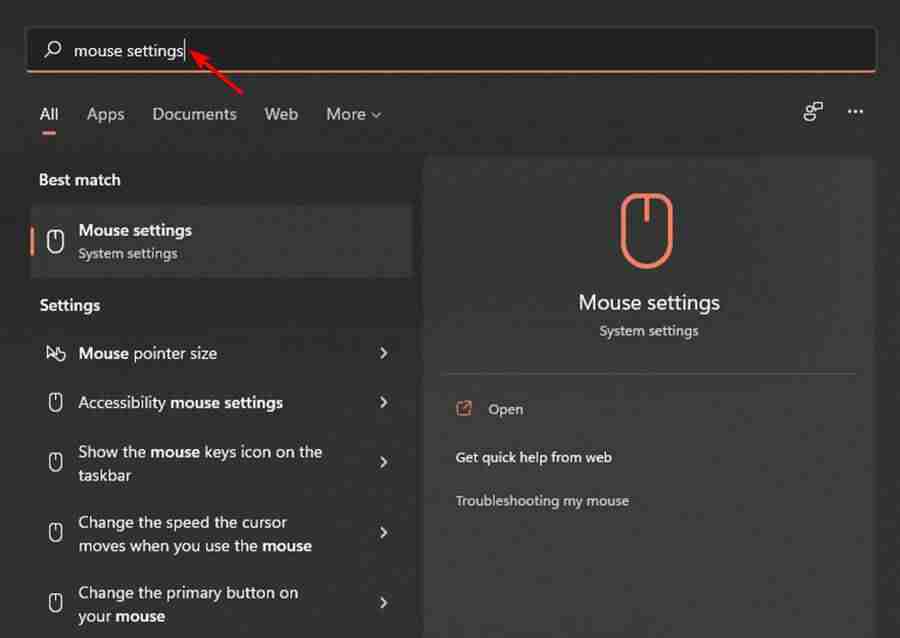Viewport: 900px width, 638px height.
Task: Select the magnifying glass search icon
Action: pos(52,50)
